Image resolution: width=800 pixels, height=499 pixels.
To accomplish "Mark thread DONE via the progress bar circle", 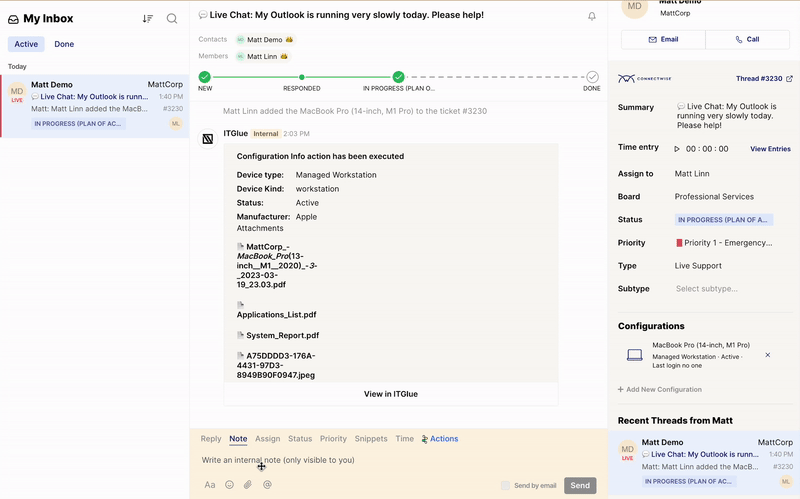I will tap(592, 77).
